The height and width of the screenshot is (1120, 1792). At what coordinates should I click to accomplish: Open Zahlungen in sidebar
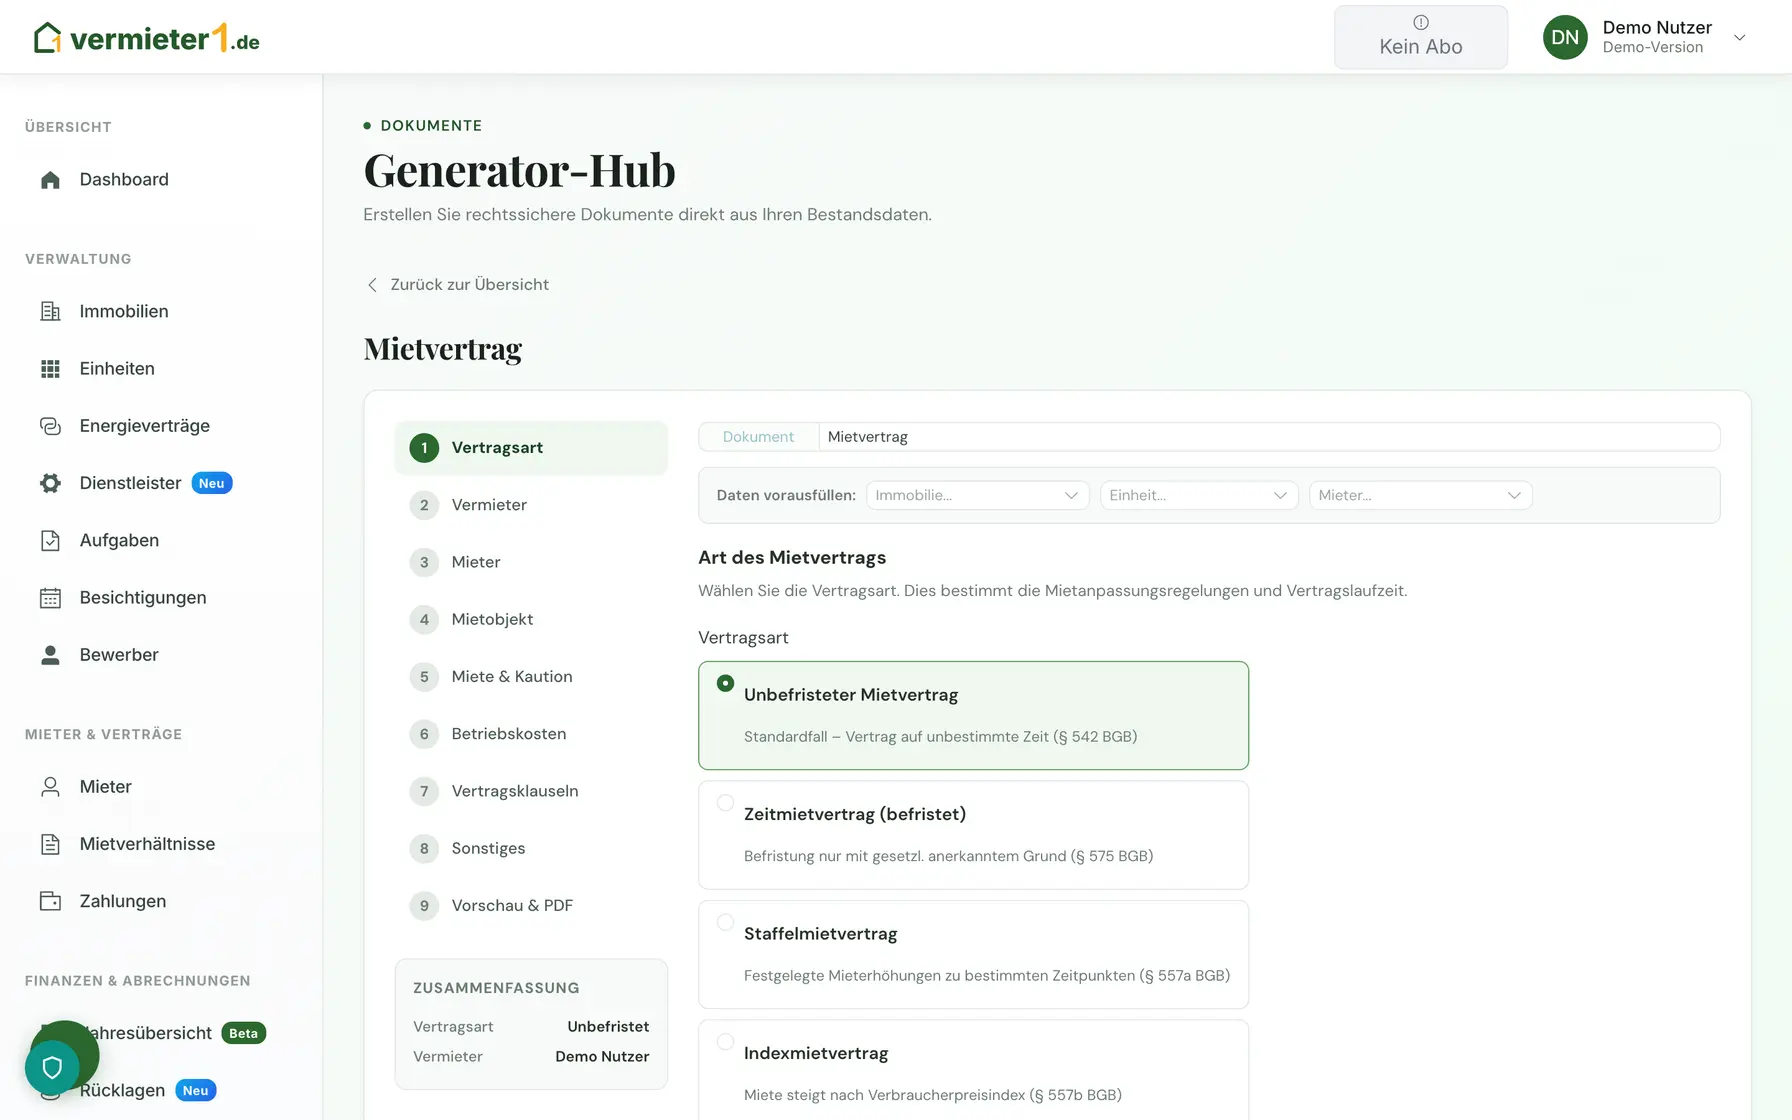tap(123, 901)
